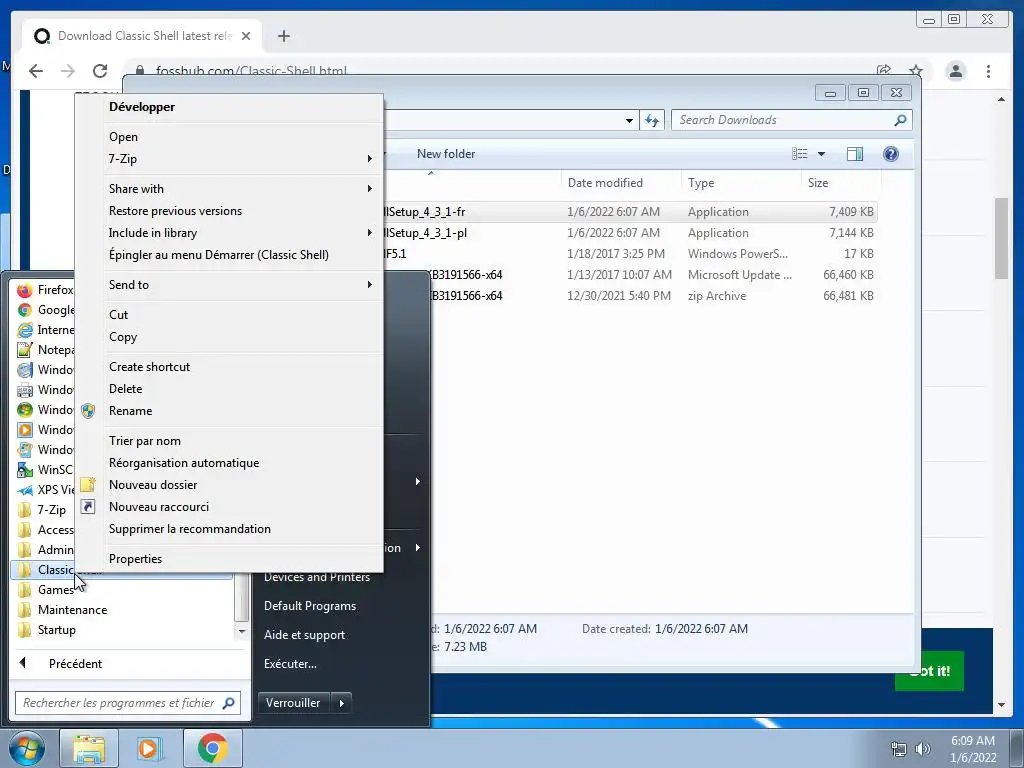Toggle the Explorer preview pane icon

(x=855, y=154)
